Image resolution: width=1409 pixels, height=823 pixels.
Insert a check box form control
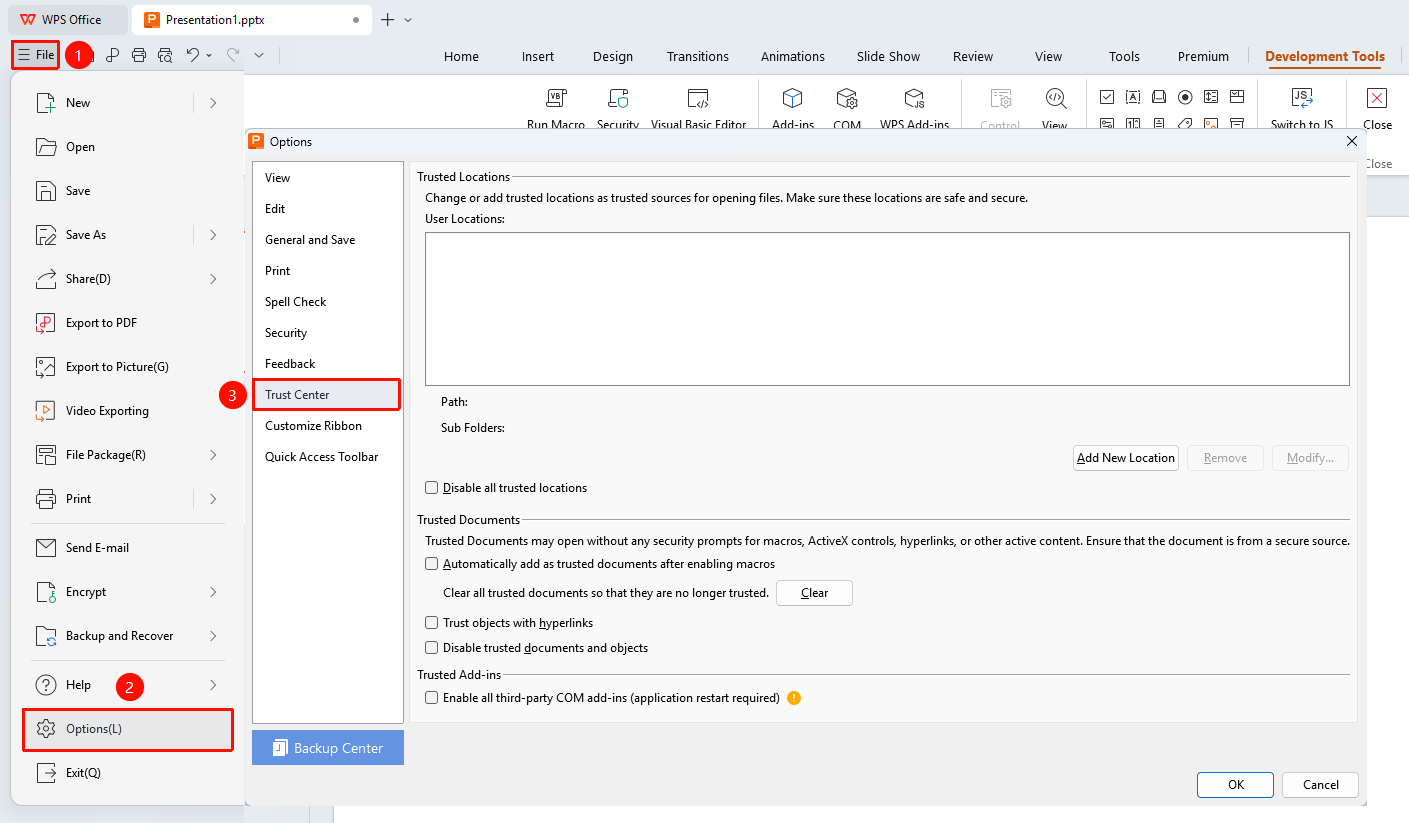1107,97
